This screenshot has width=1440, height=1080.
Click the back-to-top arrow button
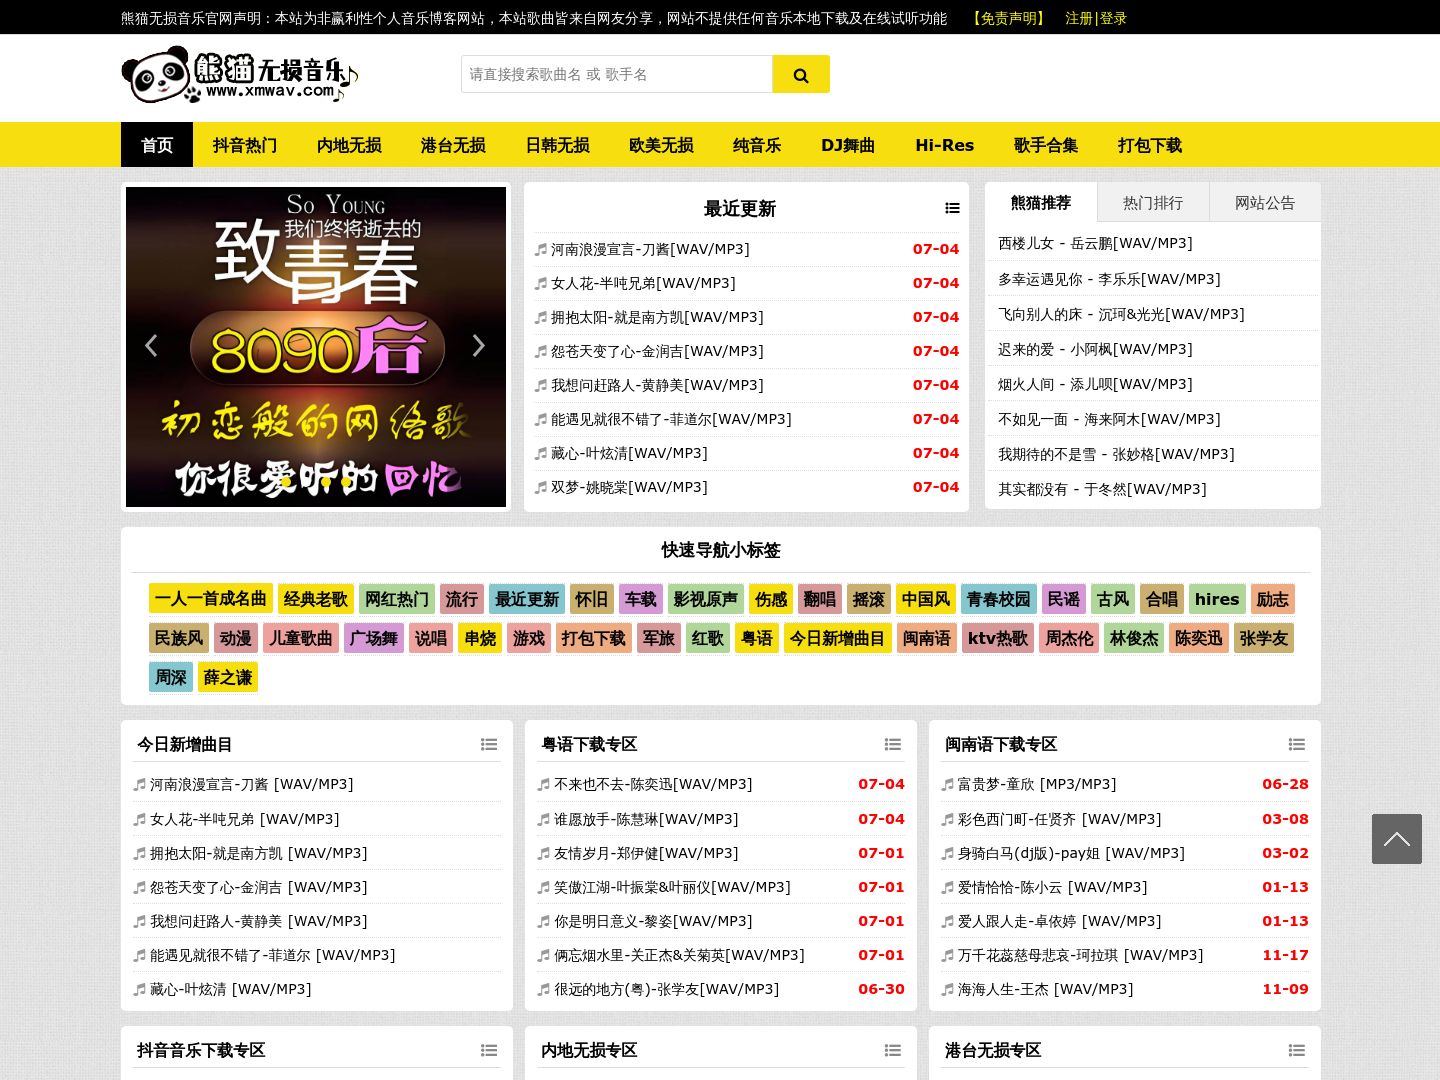tap(1397, 838)
